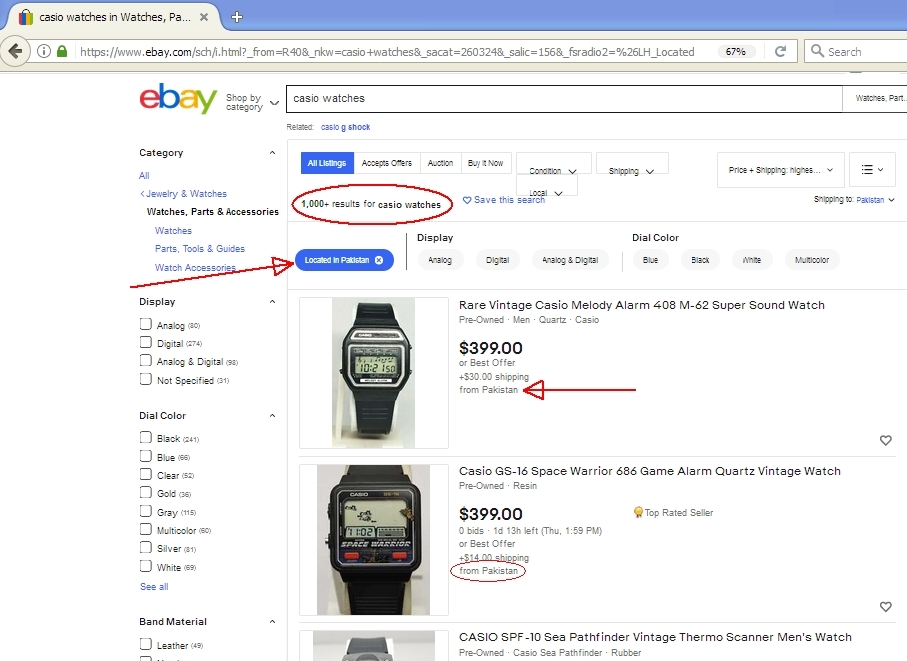This screenshot has width=907, height=661.
Task: Click the site information icon in address bar
Action: click(44, 51)
